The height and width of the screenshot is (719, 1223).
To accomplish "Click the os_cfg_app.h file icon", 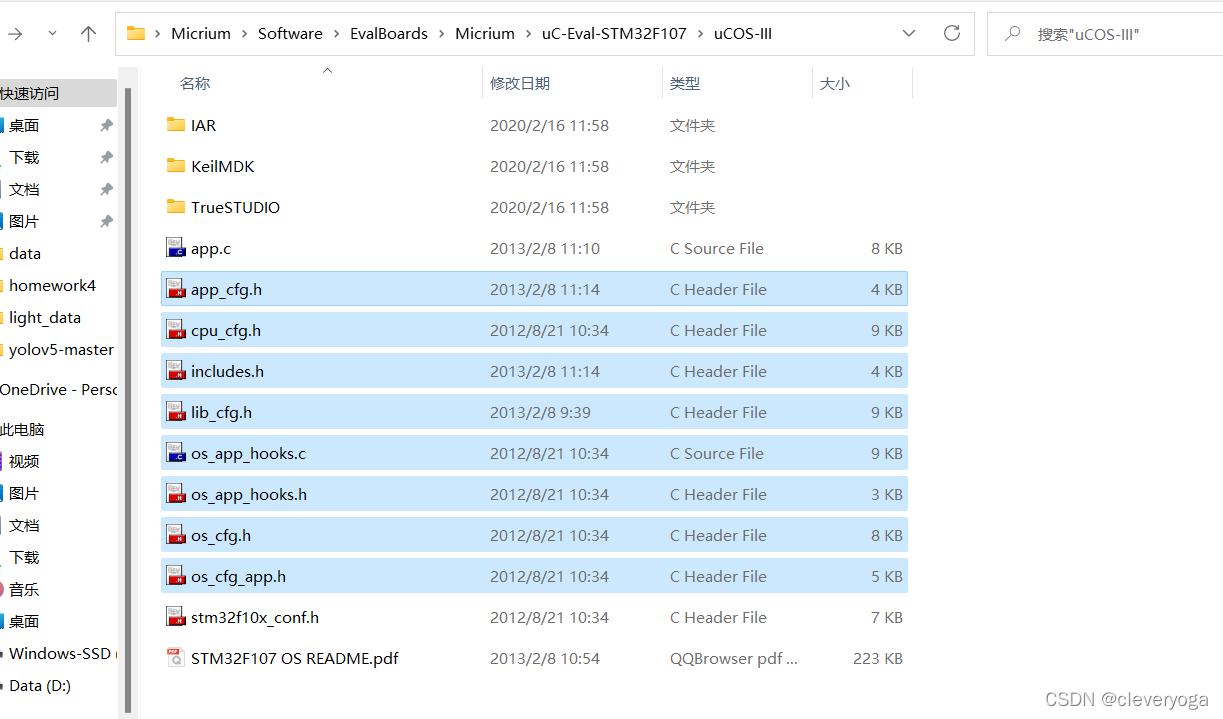I will pos(176,576).
